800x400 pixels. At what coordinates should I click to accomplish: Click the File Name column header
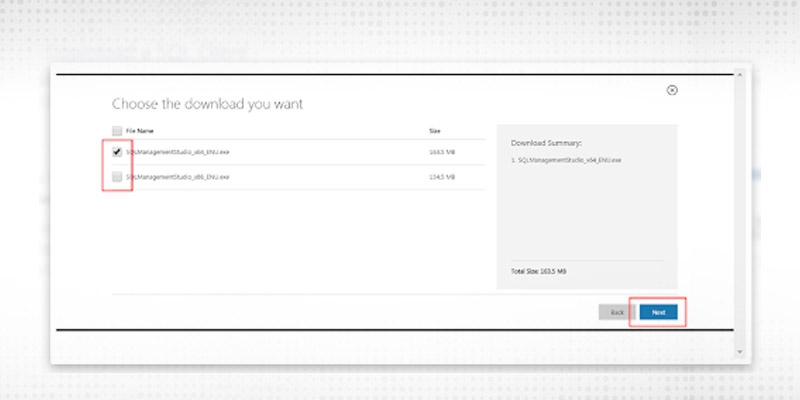click(x=138, y=131)
